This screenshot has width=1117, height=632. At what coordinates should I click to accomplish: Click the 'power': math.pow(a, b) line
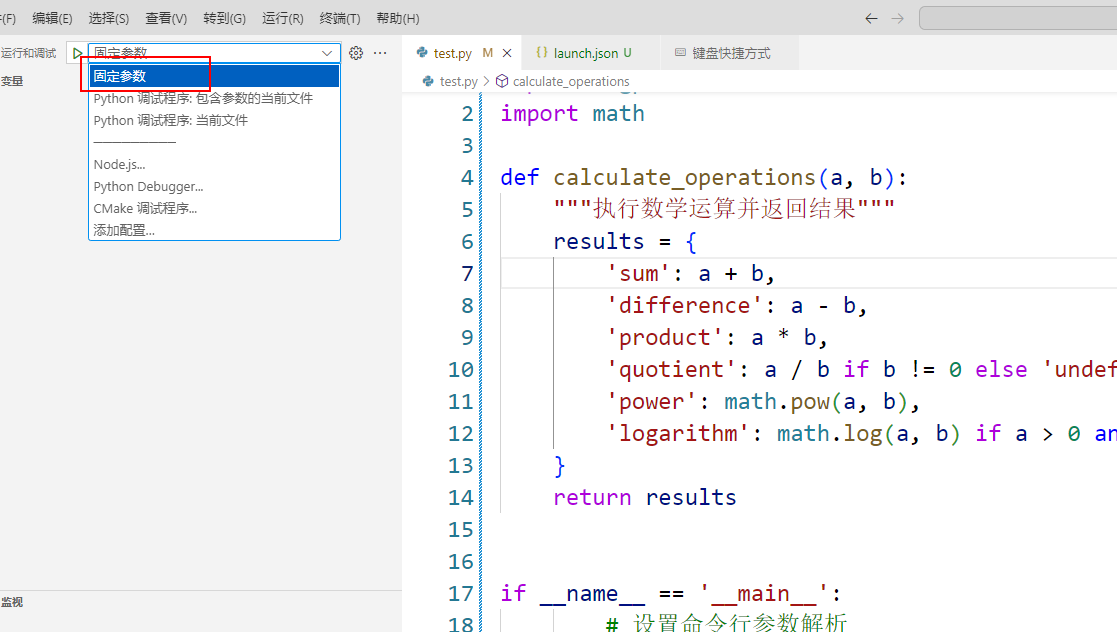[763, 402]
